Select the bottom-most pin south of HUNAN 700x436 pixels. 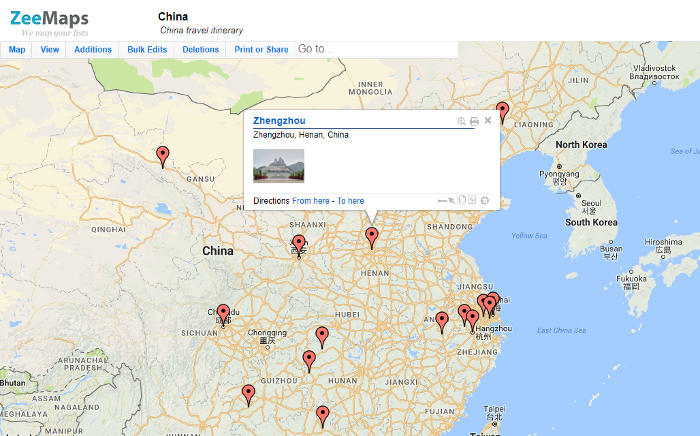(323, 416)
